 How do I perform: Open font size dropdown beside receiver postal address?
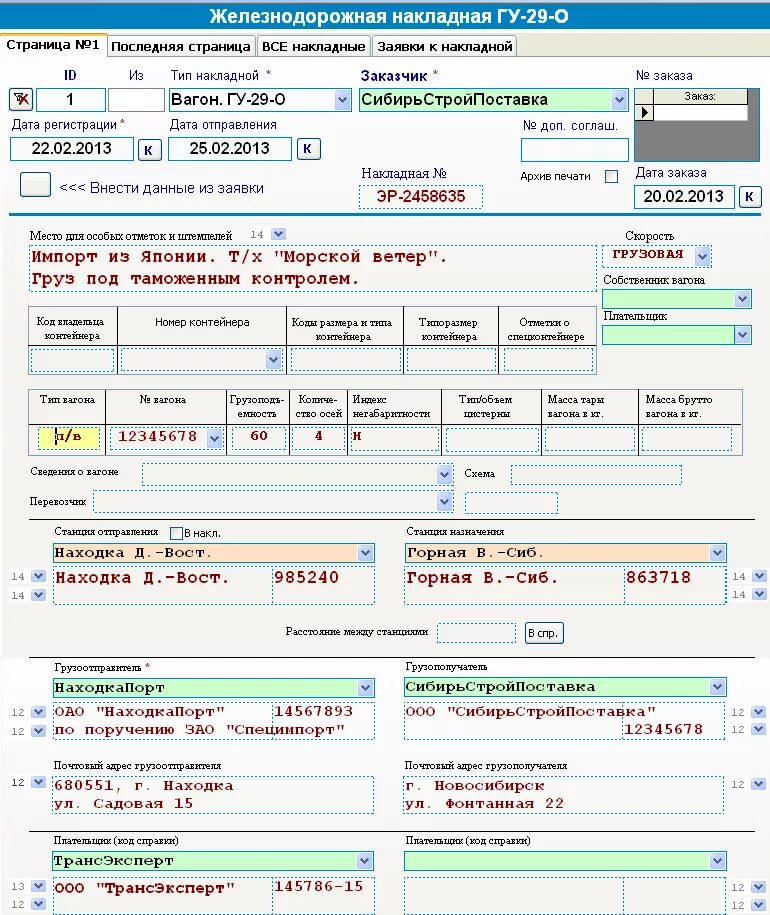click(x=758, y=784)
